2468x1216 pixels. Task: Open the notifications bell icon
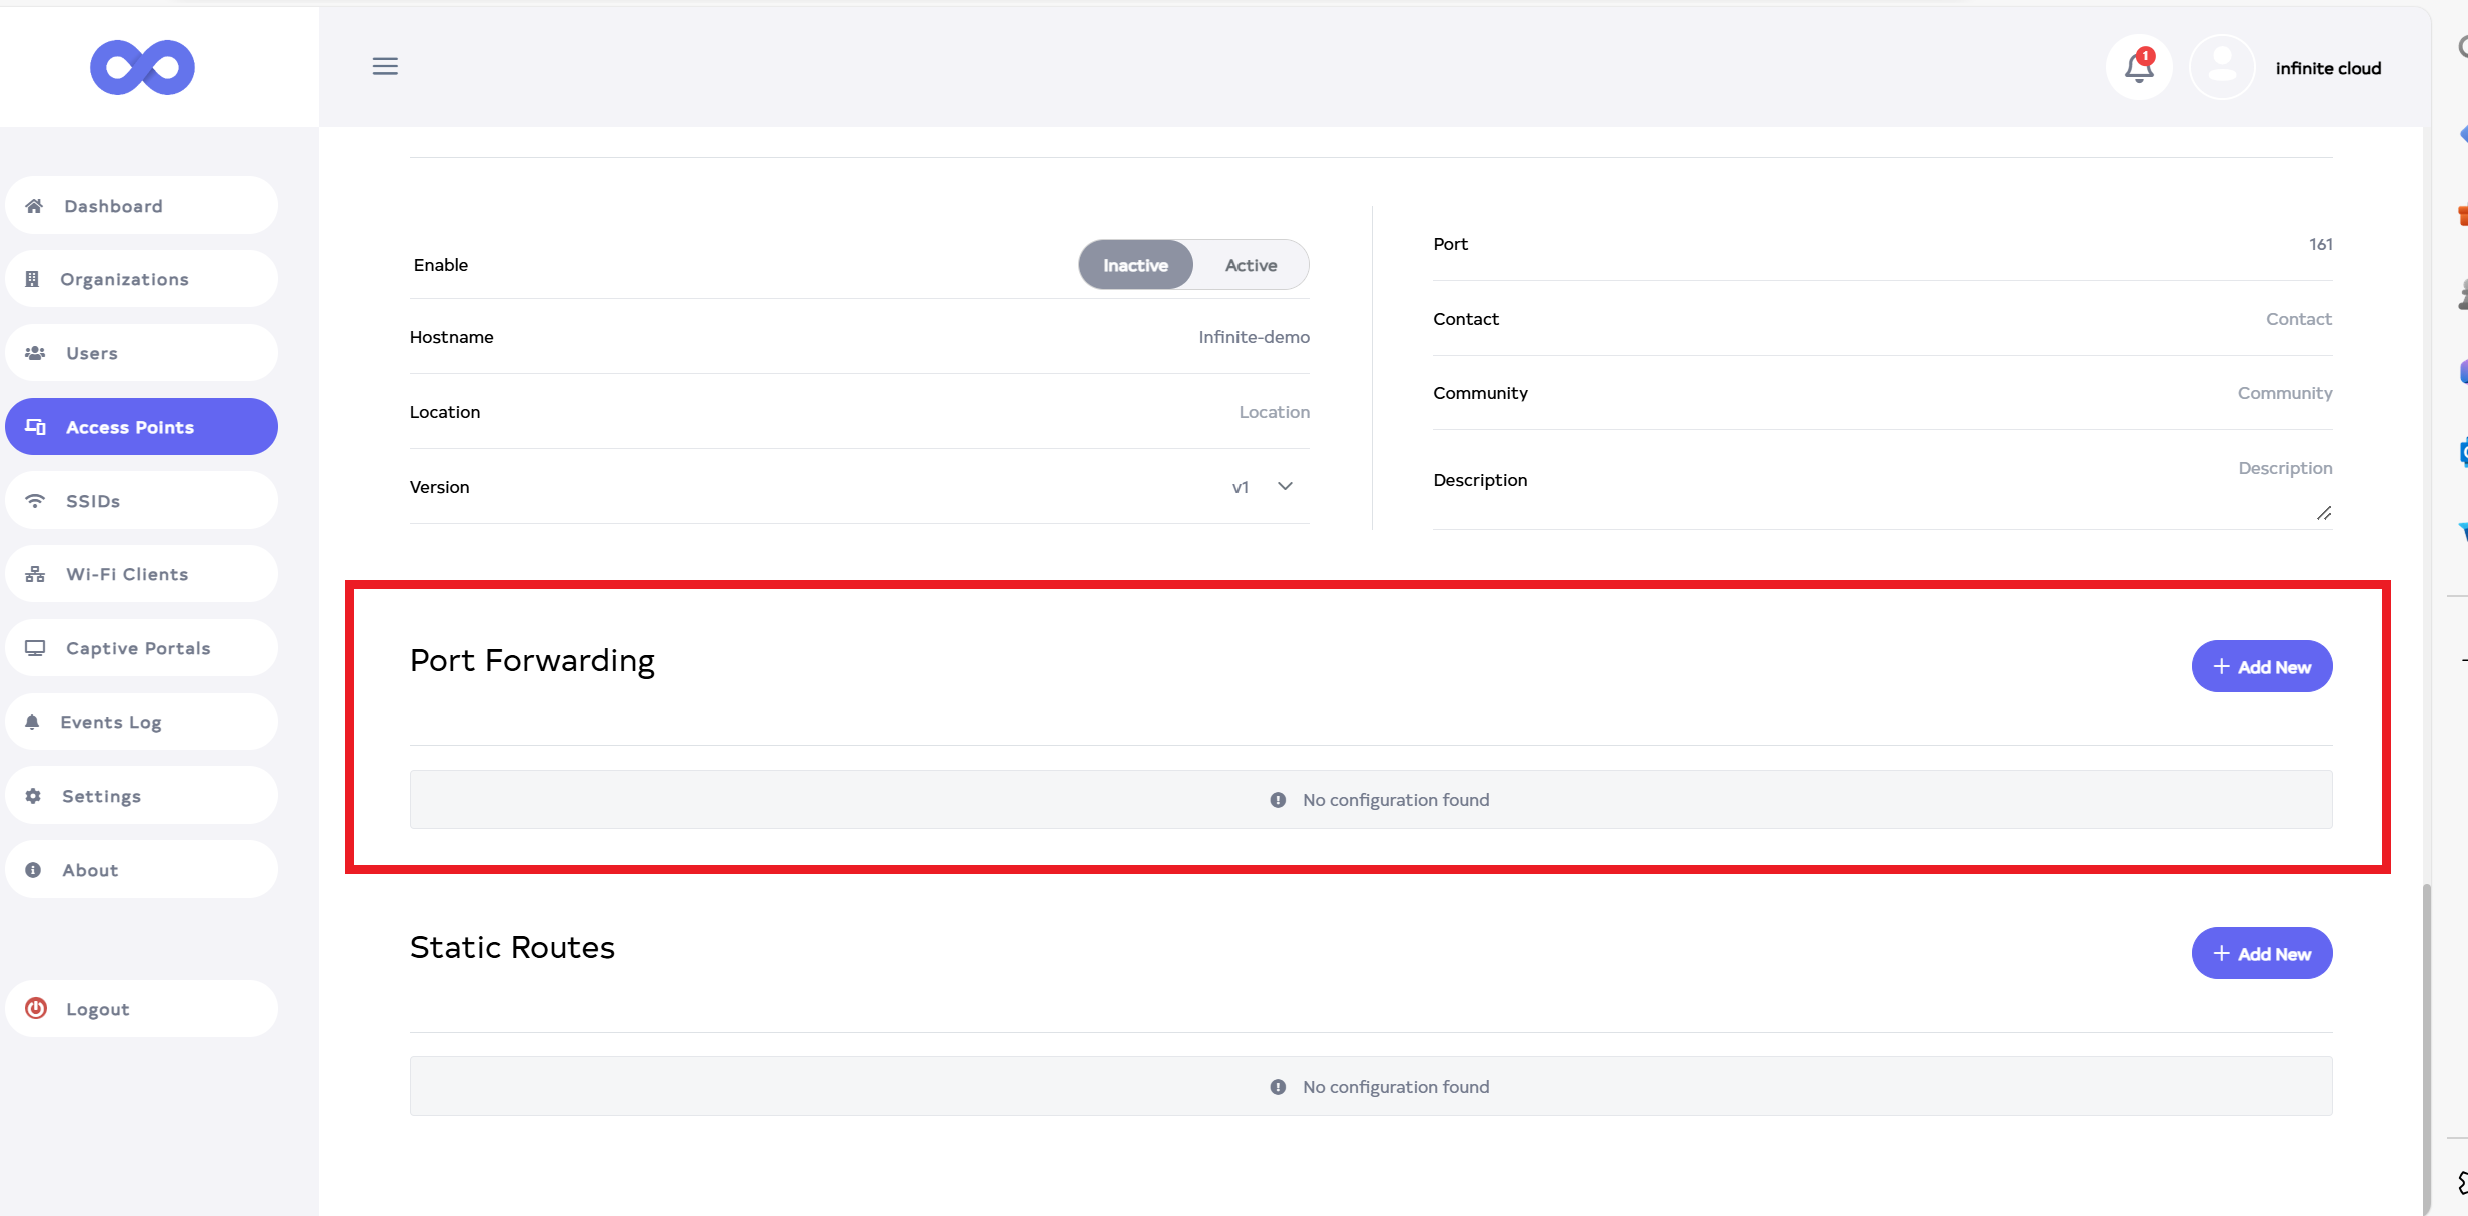[2138, 67]
